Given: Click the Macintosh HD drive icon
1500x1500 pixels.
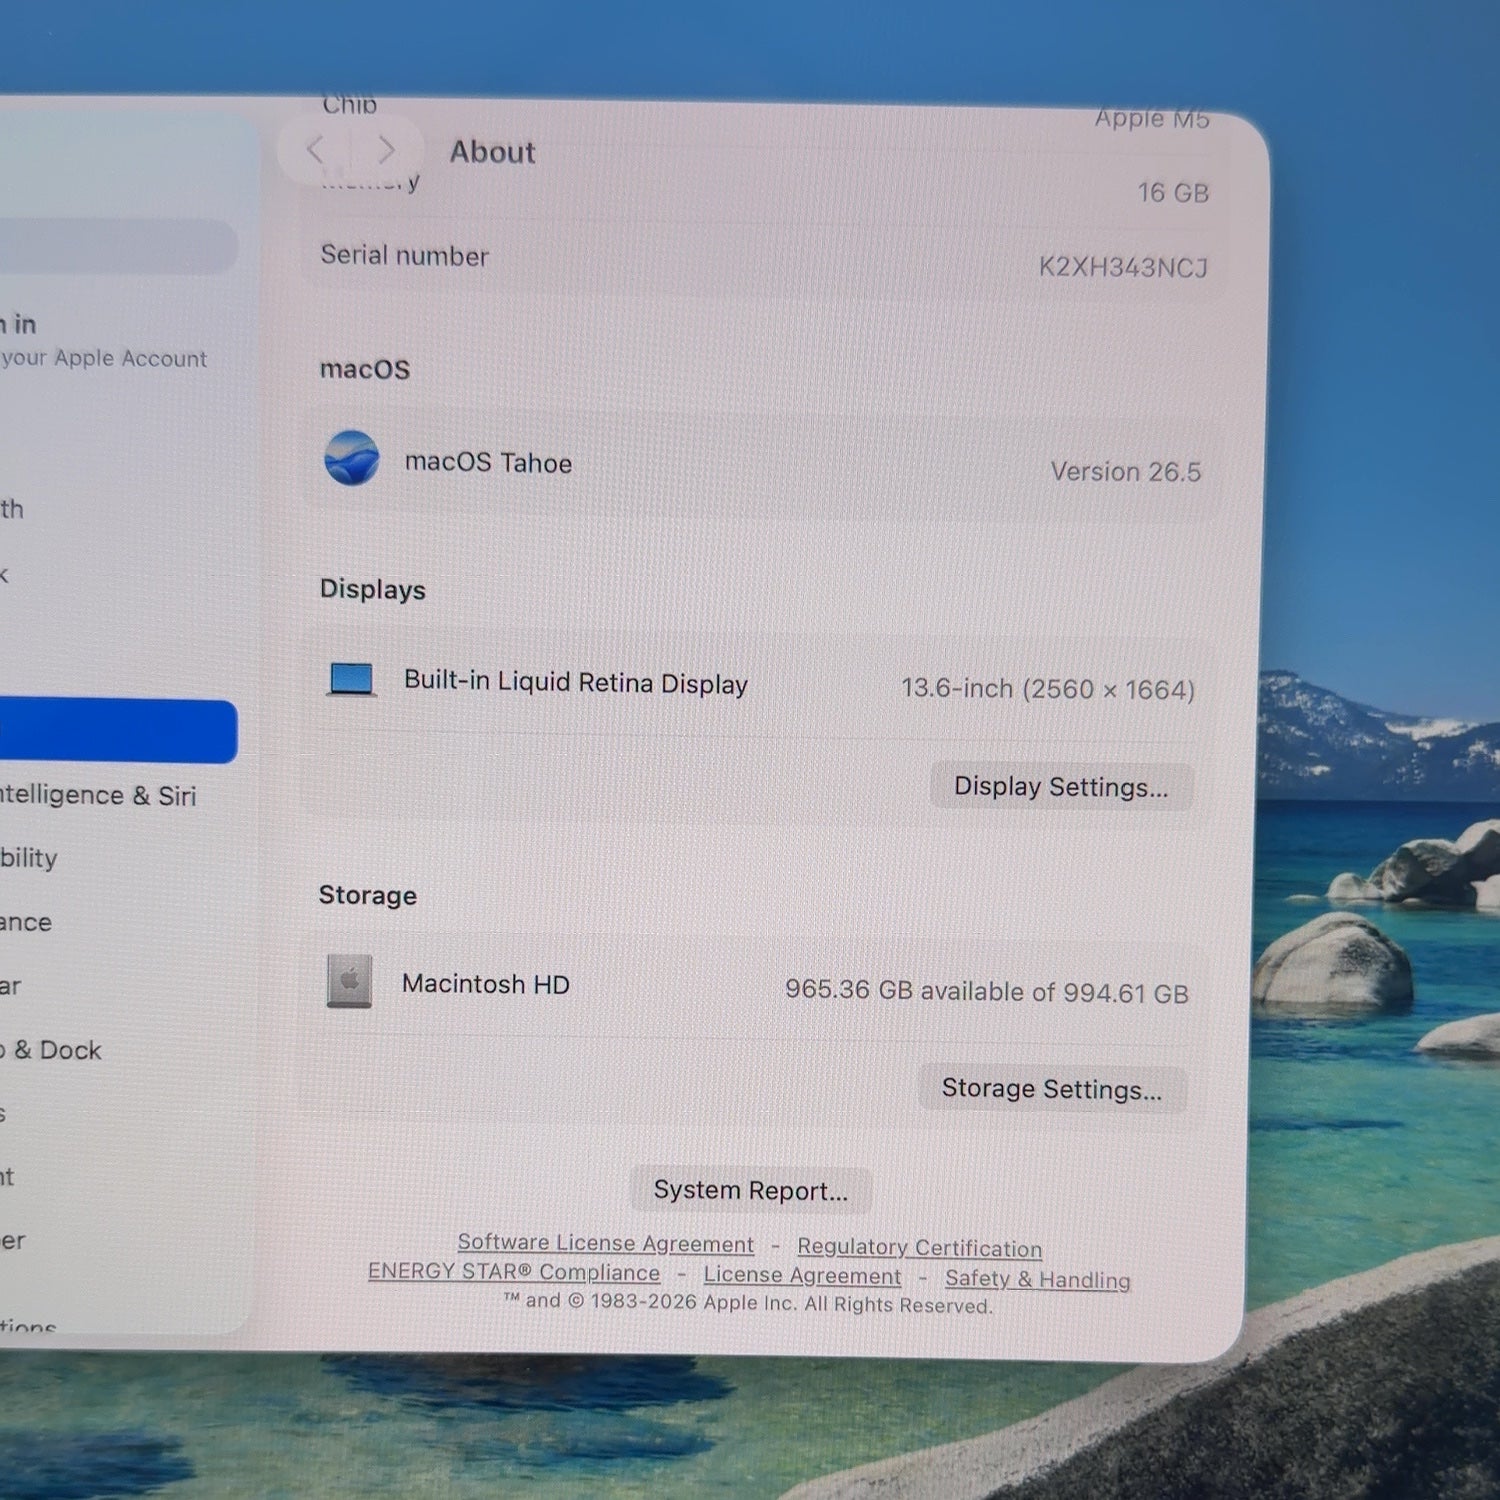Looking at the screenshot, I should 349,981.
